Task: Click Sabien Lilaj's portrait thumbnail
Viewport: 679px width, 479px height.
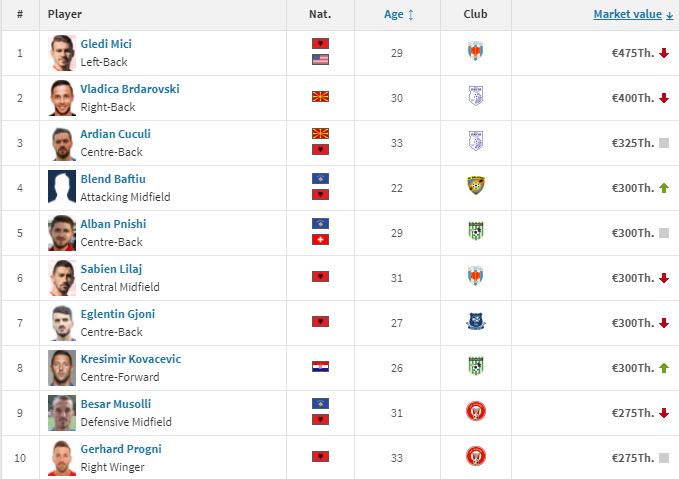Action: pyautogui.click(x=62, y=277)
